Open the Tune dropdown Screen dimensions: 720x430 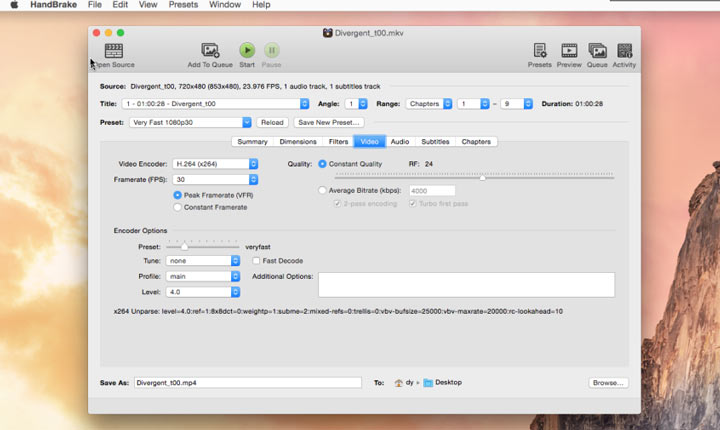tap(203, 261)
